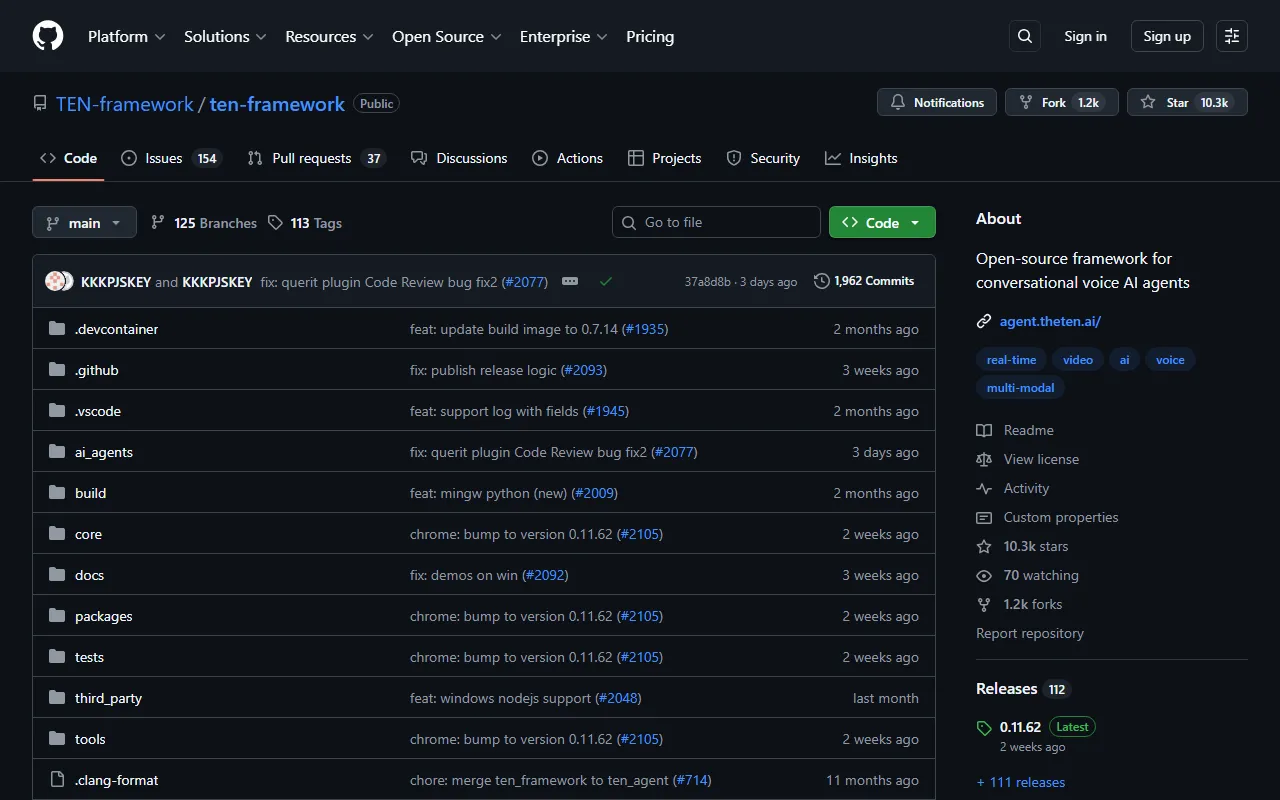This screenshot has width=1280, height=800.
Task: Expand the Platform menu
Action: pyautogui.click(x=127, y=36)
